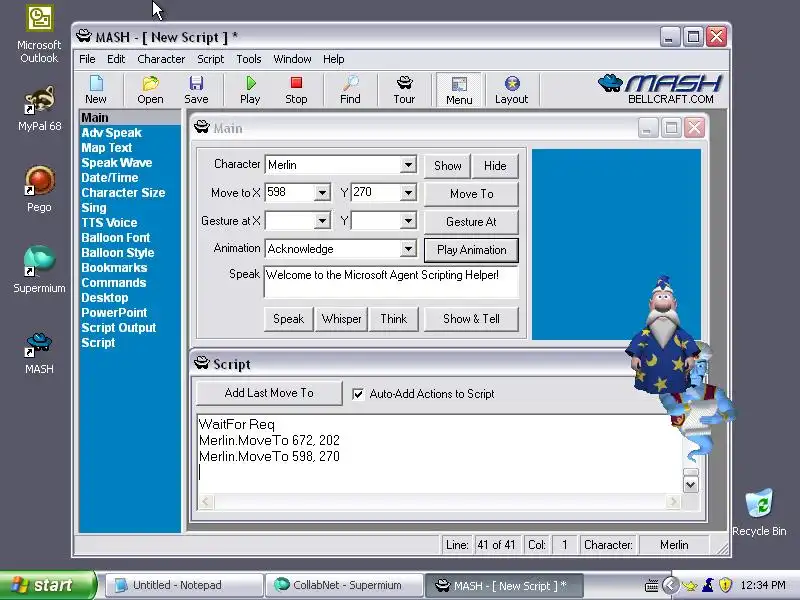Viewport: 800px width, 600px height.
Task: Toggle the Menu toolbar button
Action: coord(459,90)
